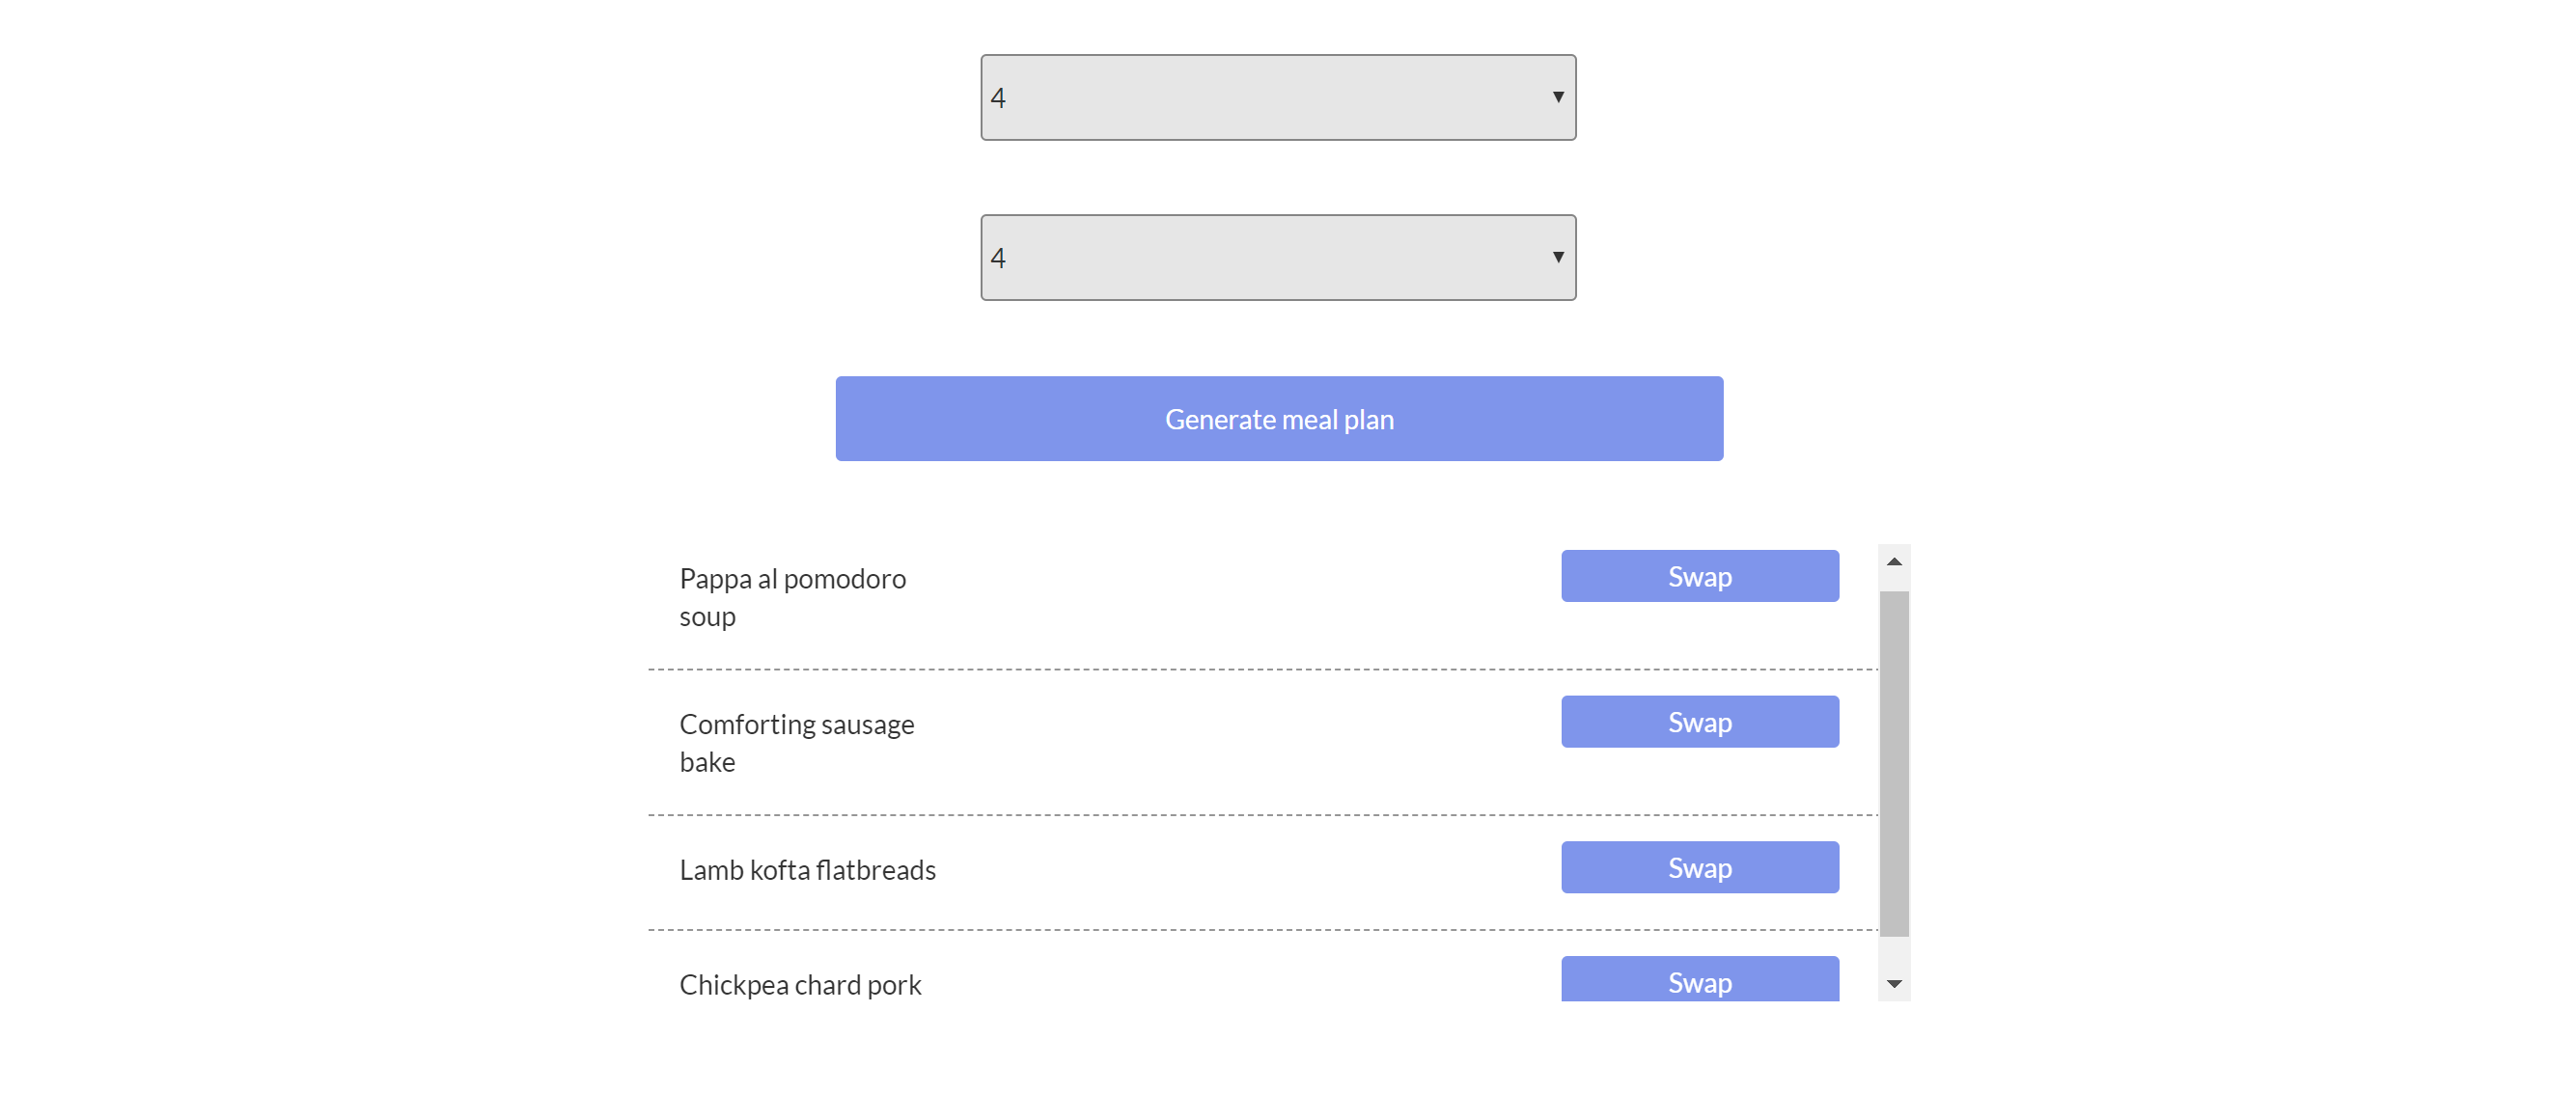Open the first dropdown showing 4
Screen dimensions: 2576x1094
tap(1277, 97)
